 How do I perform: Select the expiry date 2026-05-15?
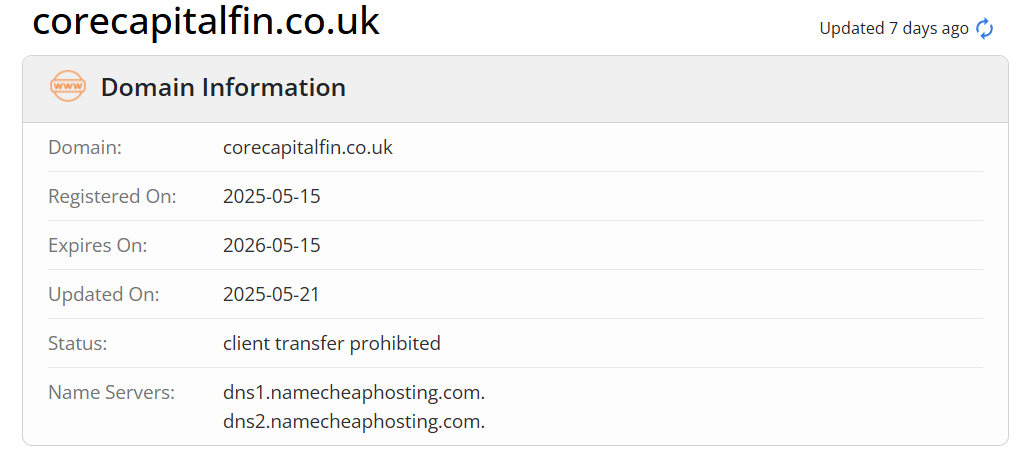[271, 245]
